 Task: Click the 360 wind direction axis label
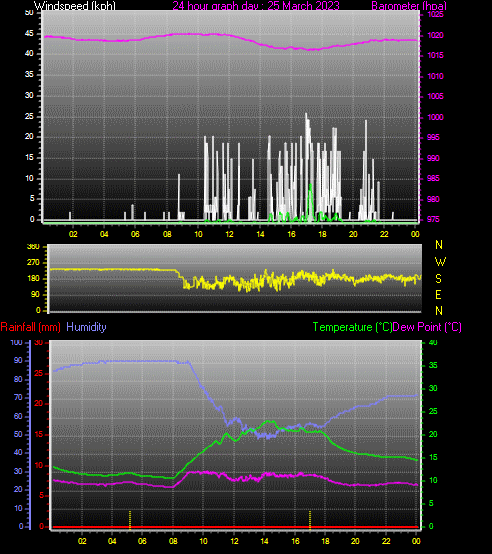(33, 247)
